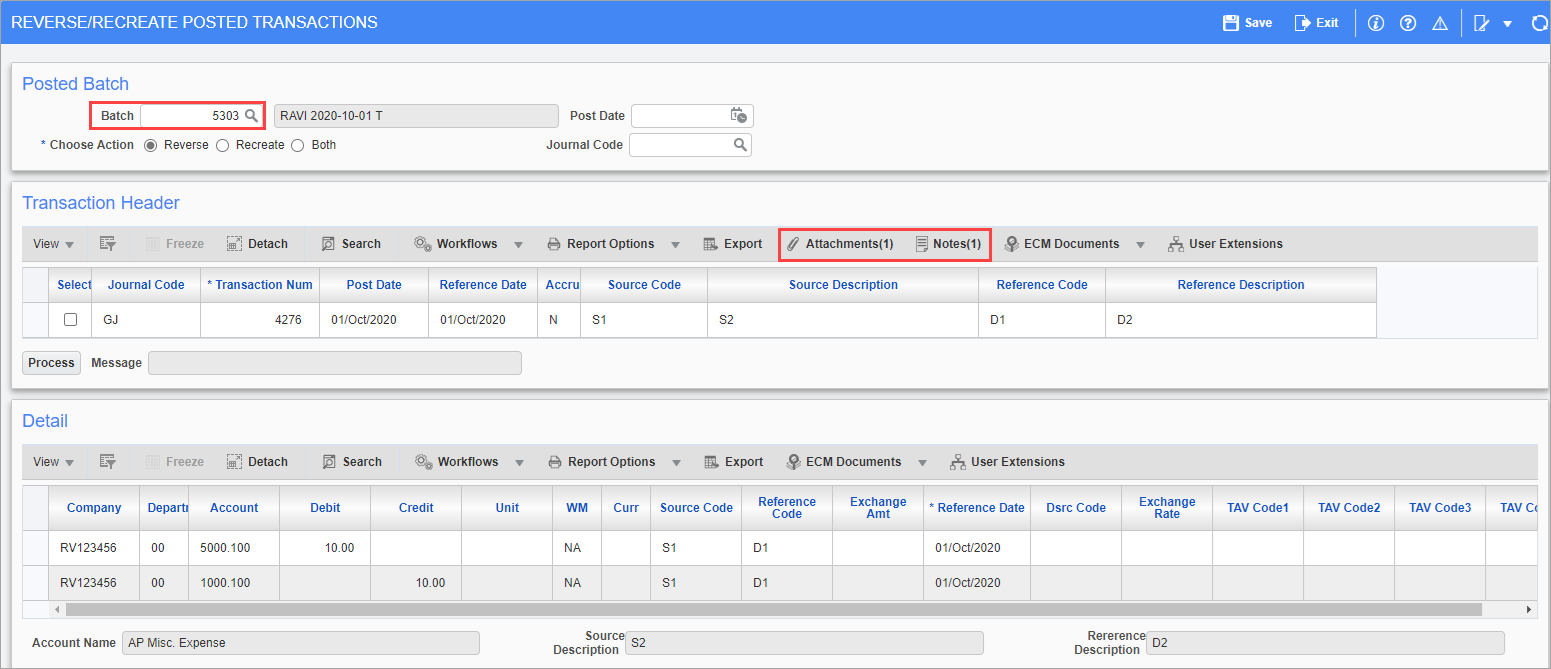
Task: Check the Select checkbox for transaction 4276
Action: [69, 318]
